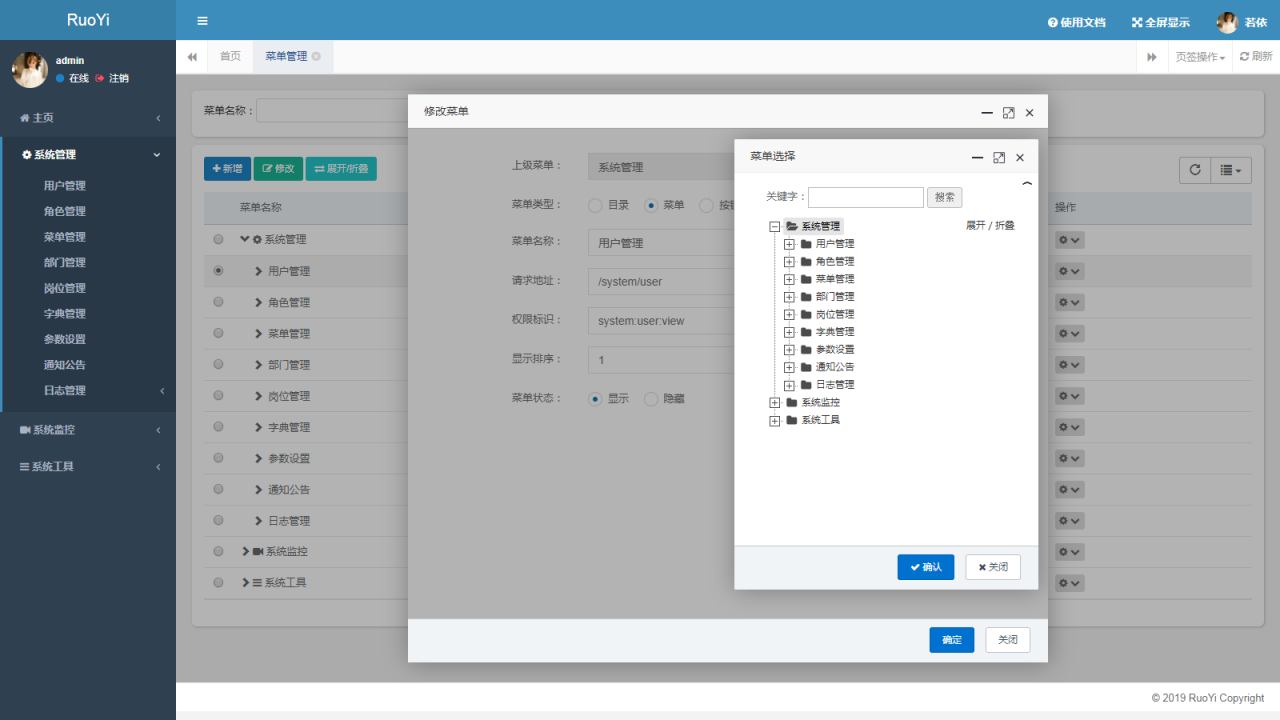Click the hamburger menu toggle in header

203,21
